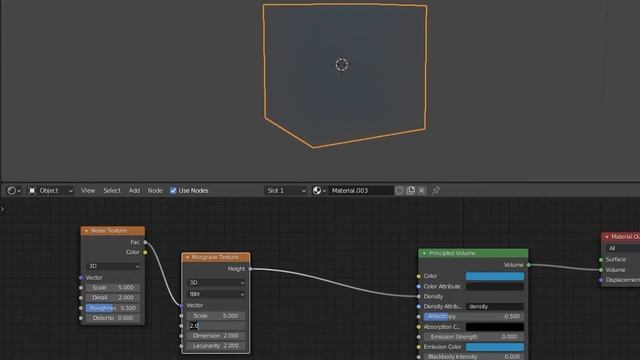This screenshot has width=640, height=360.
Task: Collapse the Material Output node
Action: click(607, 237)
